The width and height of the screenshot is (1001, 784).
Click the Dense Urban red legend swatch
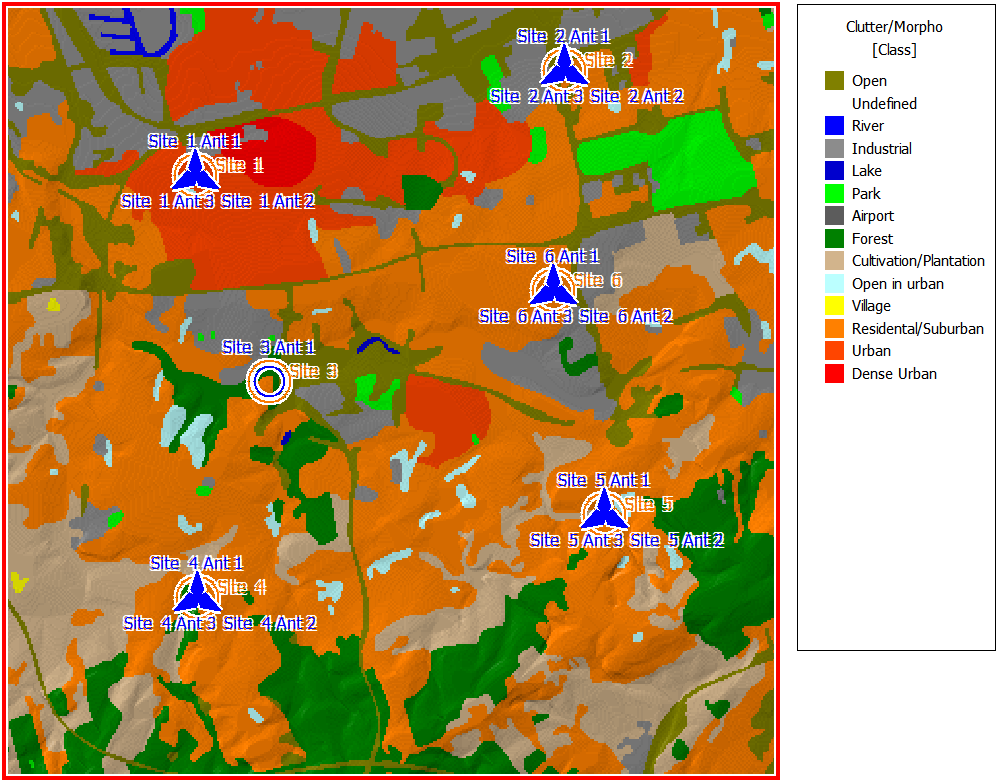point(835,374)
